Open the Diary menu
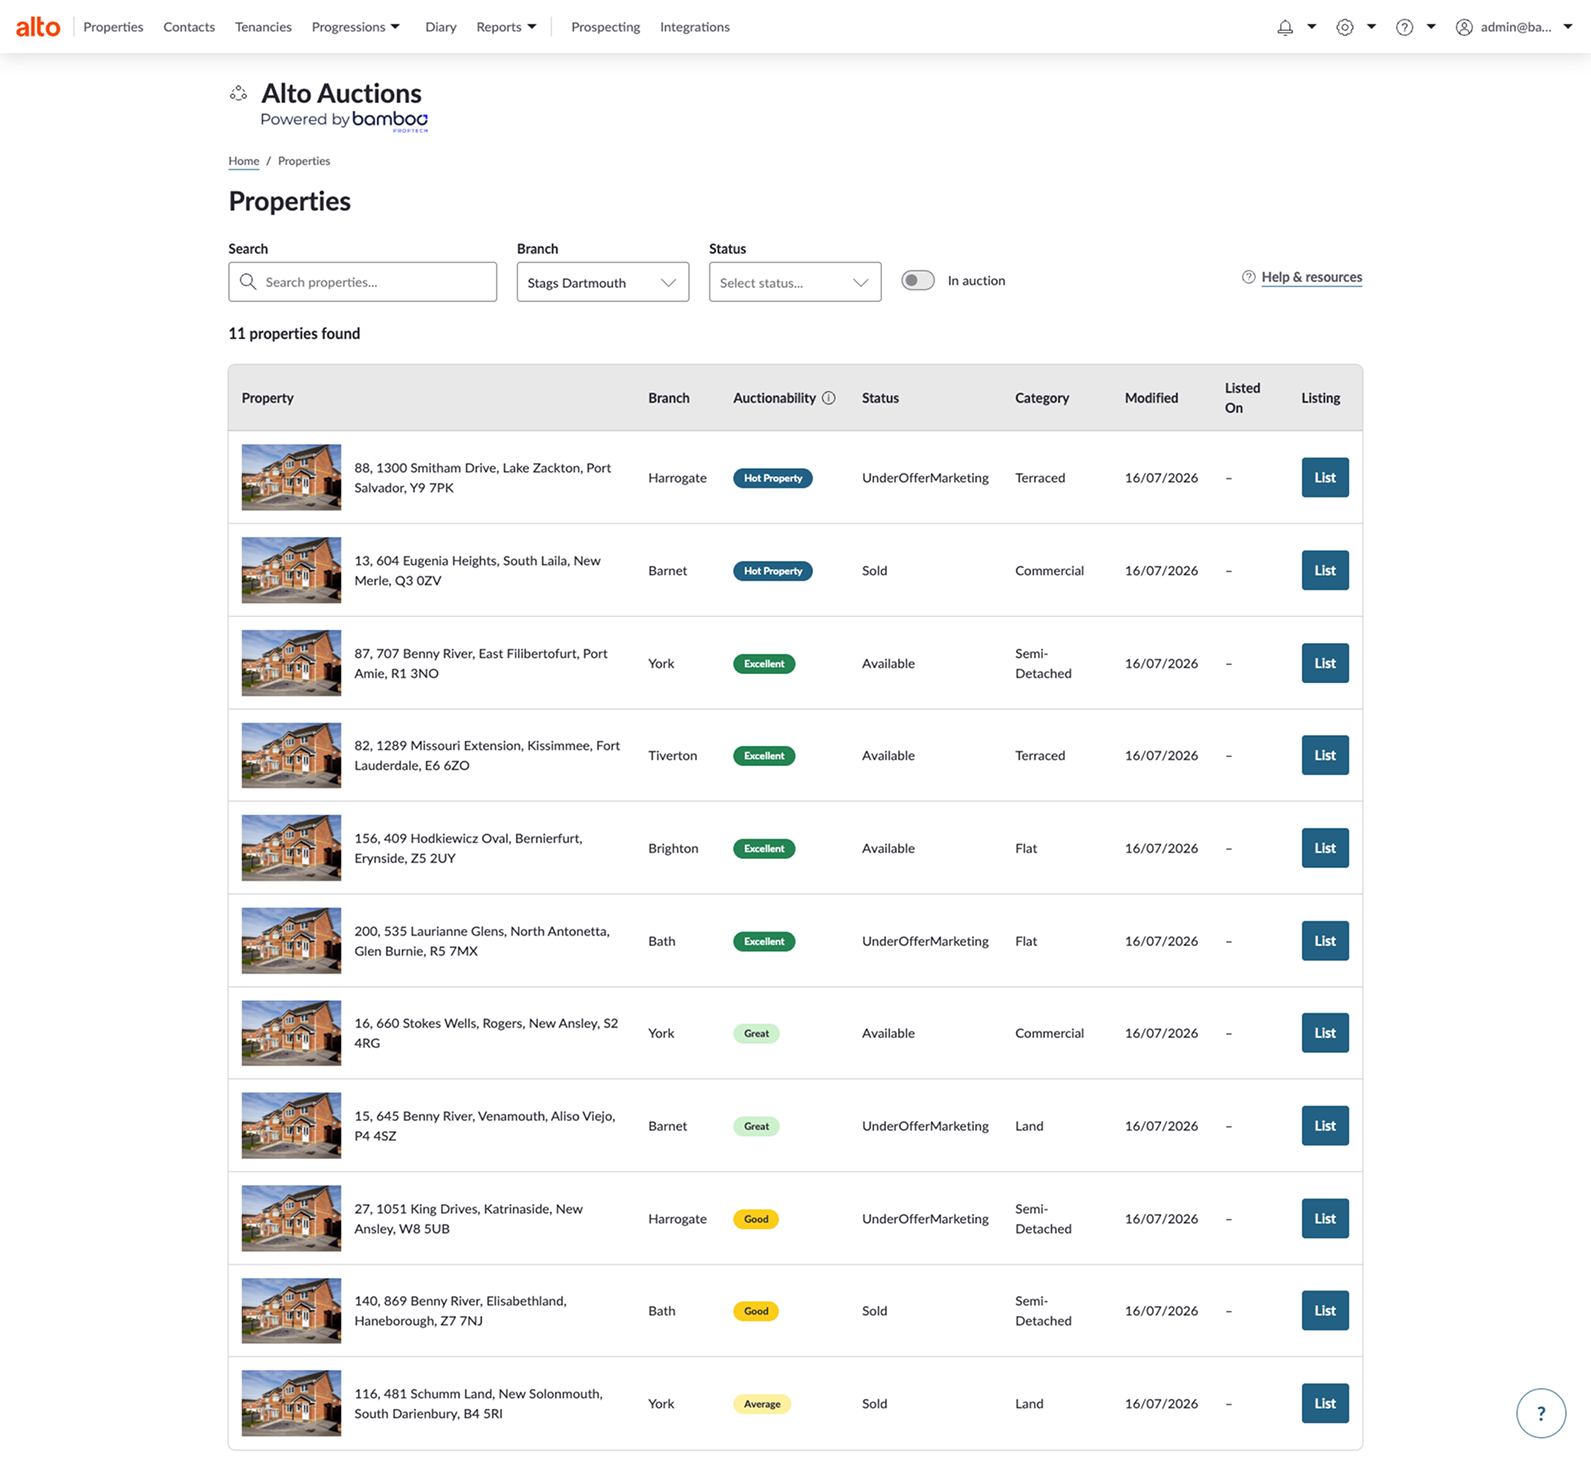Image resolution: width=1591 pixels, height=1463 pixels. [x=441, y=27]
